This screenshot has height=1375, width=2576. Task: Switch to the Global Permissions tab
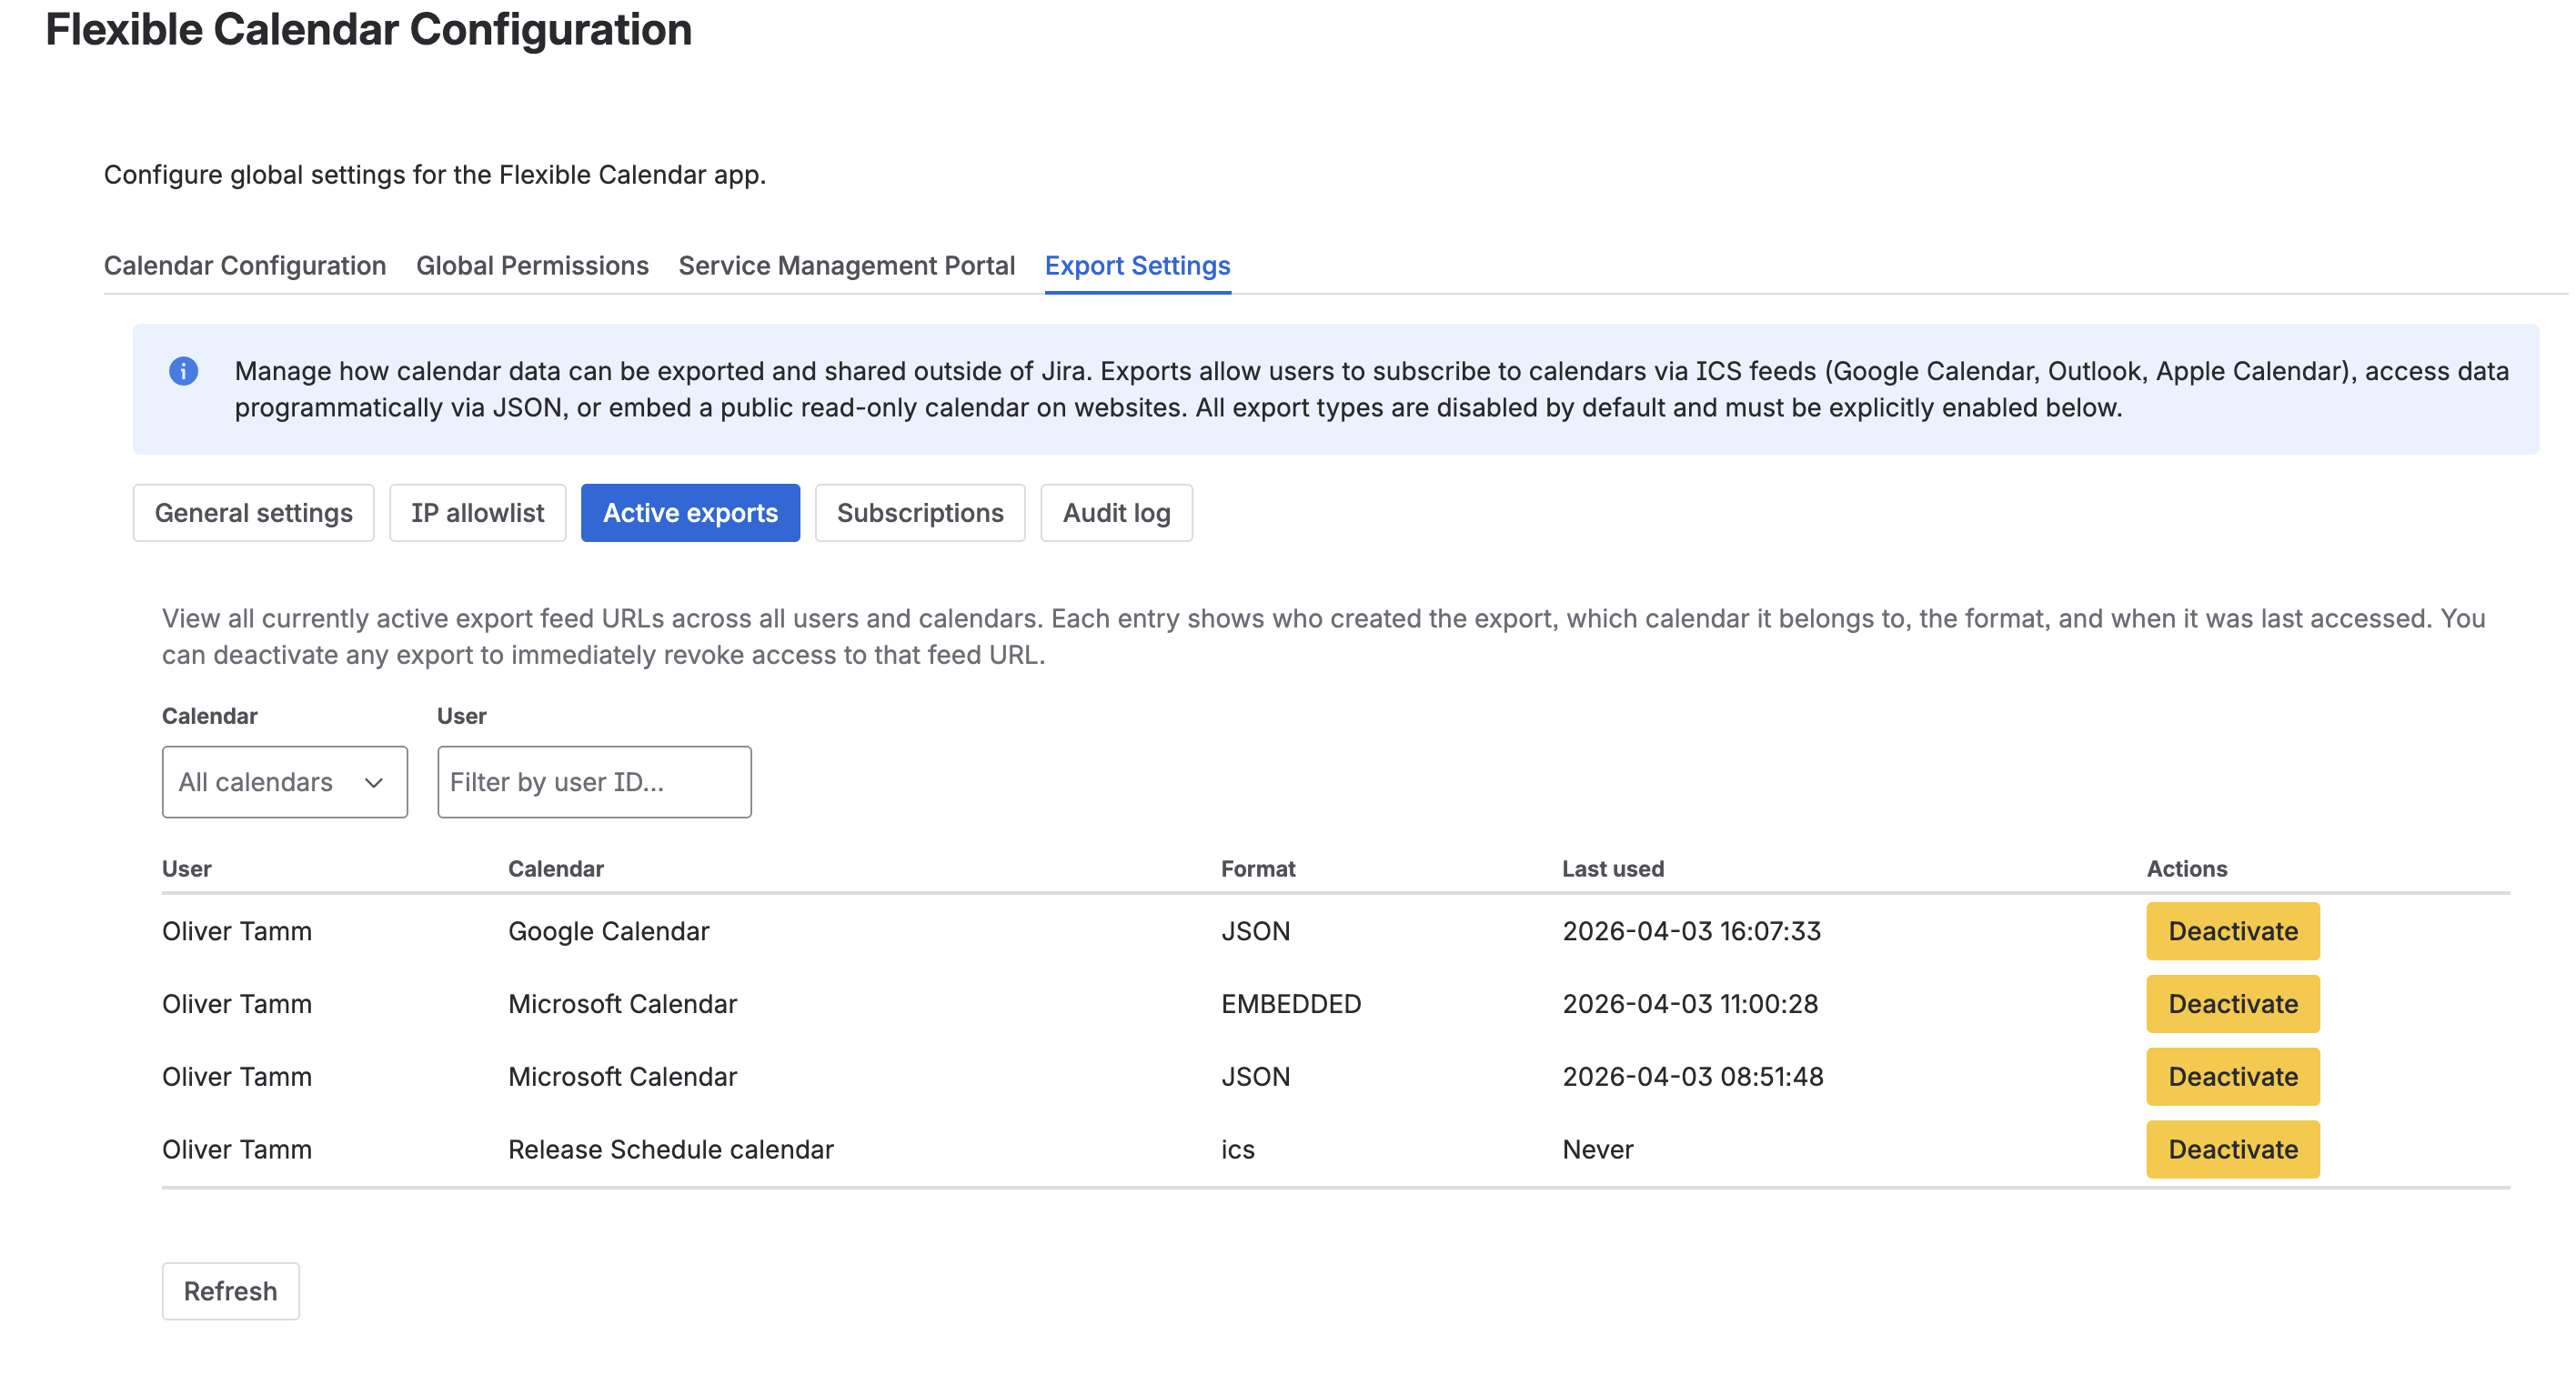coord(531,266)
